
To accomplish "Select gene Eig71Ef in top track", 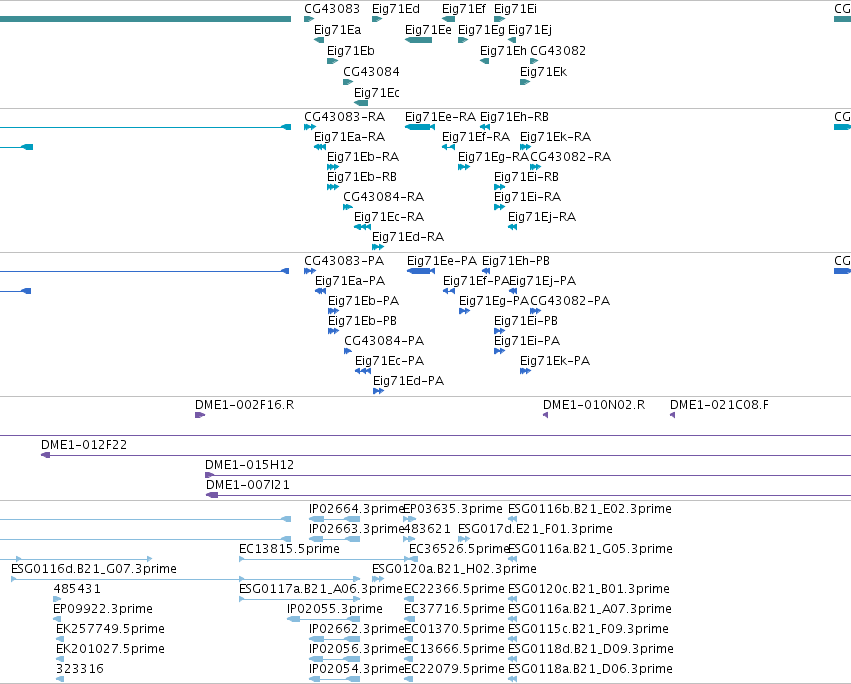I will [463, 9].
